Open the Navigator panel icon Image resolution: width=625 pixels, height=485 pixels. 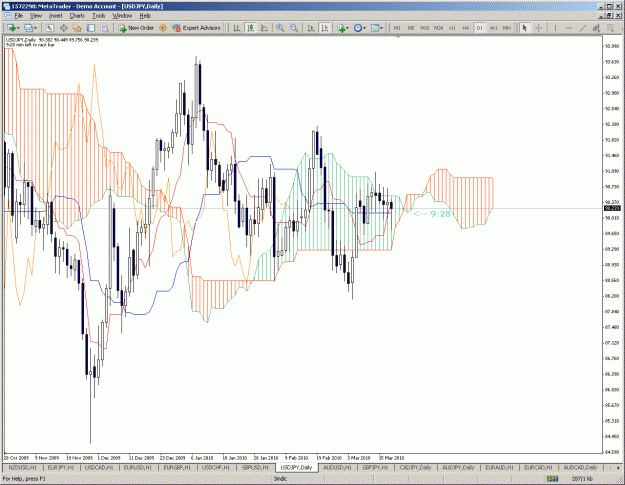[x=77, y=28]
